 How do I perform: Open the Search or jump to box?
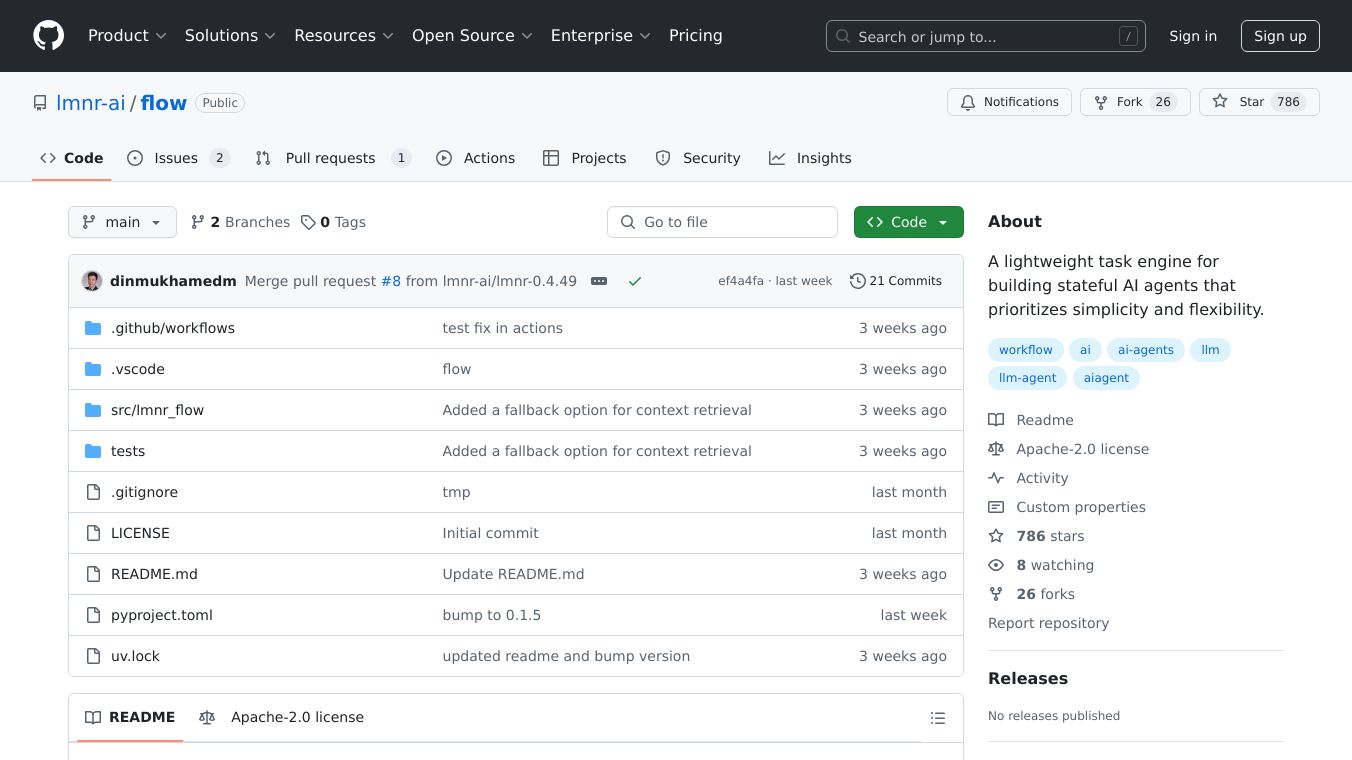(x=985, y=36)
